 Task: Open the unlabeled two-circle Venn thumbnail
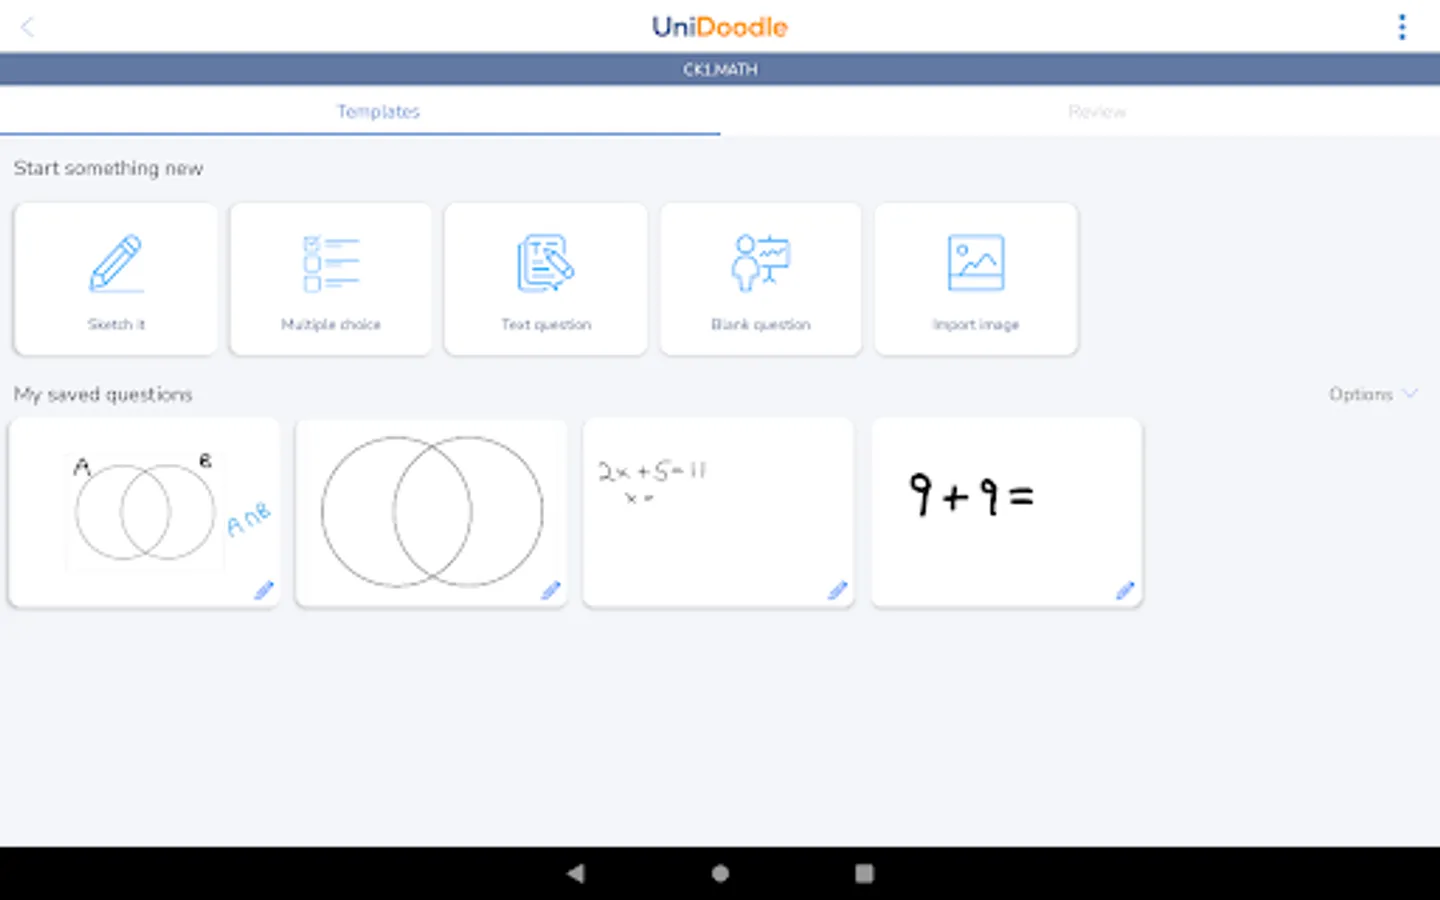pyautogui.click(x=431, y=512)
